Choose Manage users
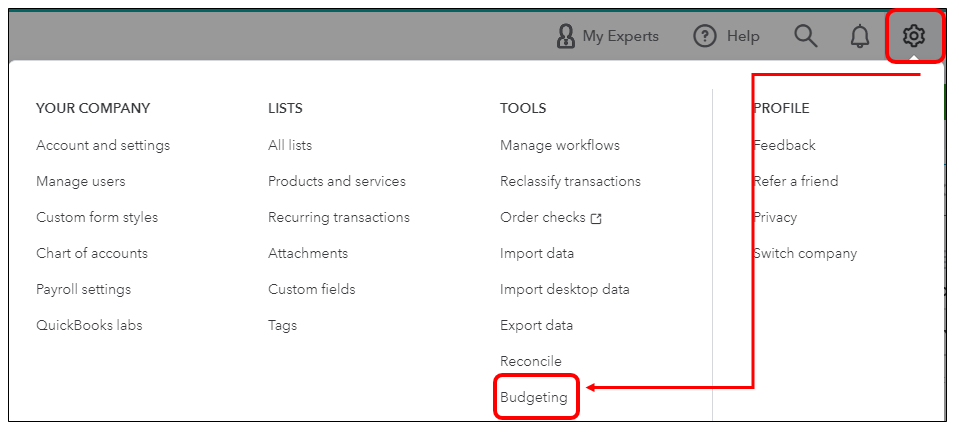This screenshot has height=435, width=959. pos(81,182)
